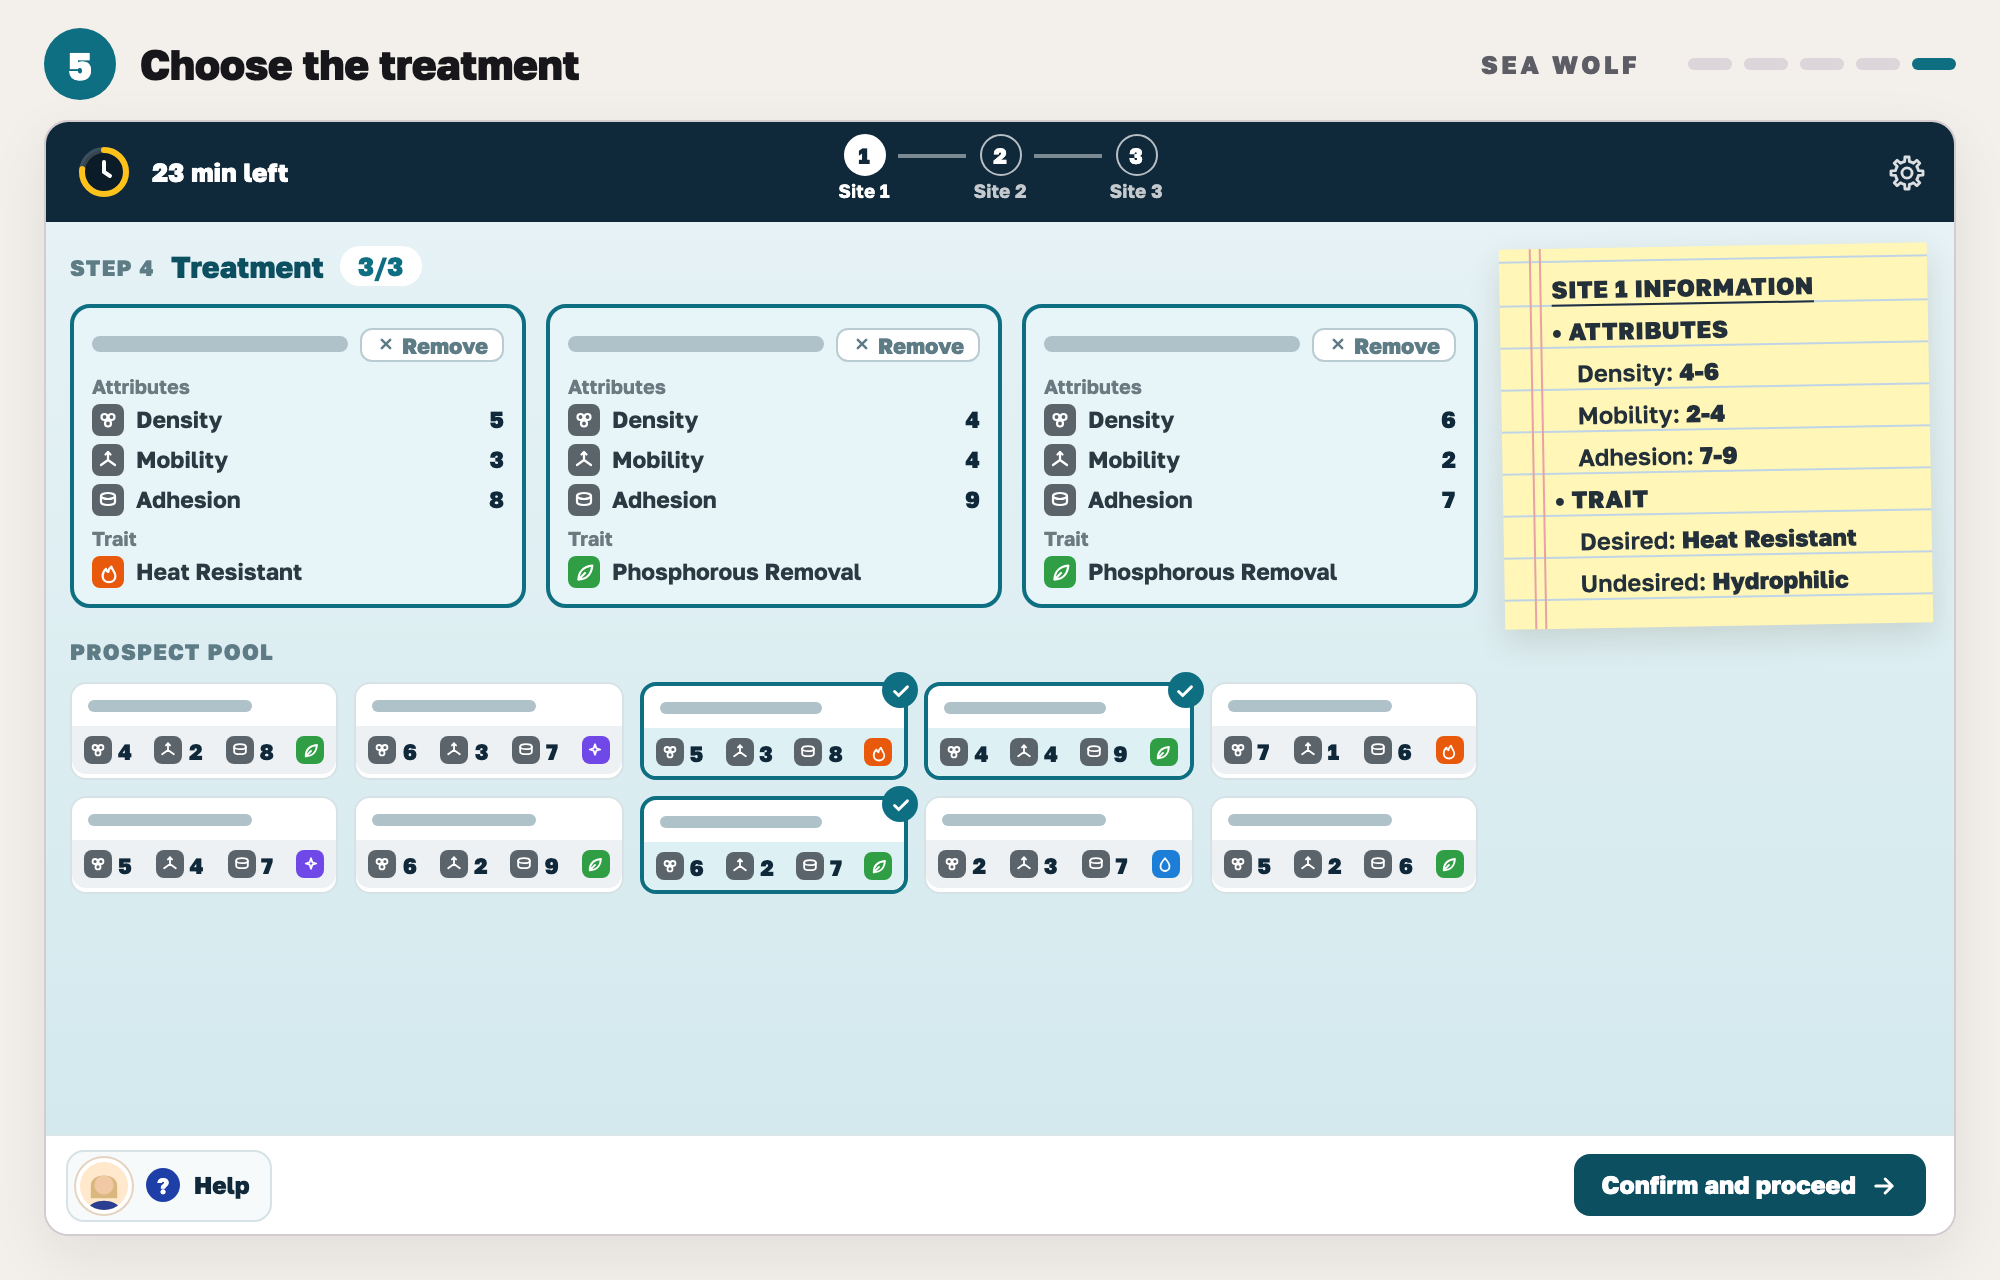This screenshot has width=2000, height=1280.
Task: Click the Mobility icon in the density 4 treatment card
Action: pos(584,460)
